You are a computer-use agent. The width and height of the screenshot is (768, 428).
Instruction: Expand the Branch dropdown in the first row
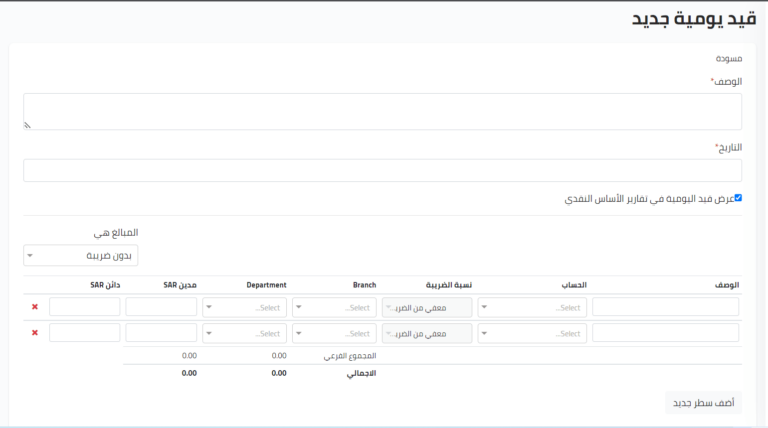pos(334,307)
